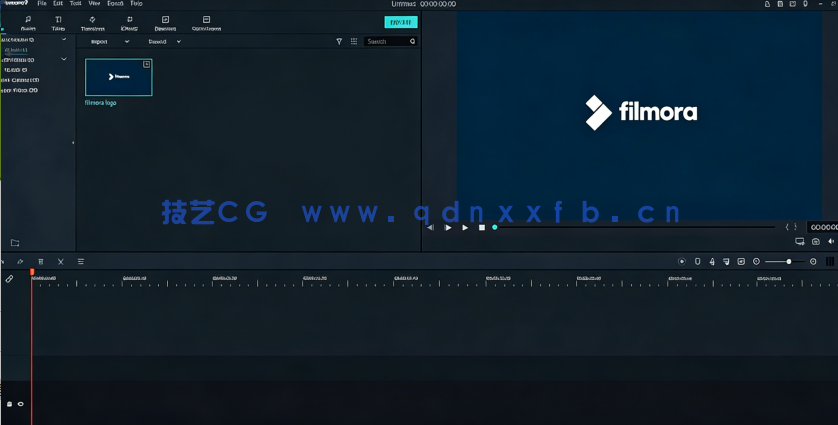The width and height of the screenshot is (838, 425).
Task: Click the timeline zoom slider handle
Action: (789, 262)
